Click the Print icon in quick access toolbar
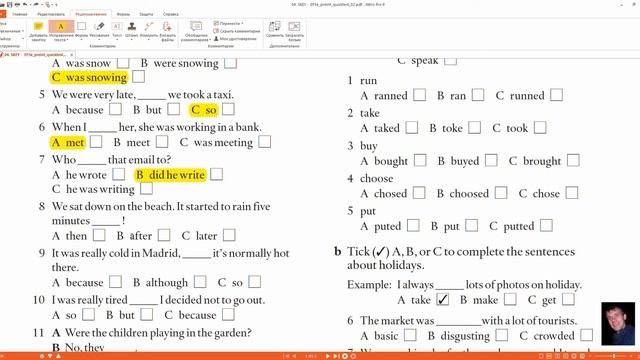640x360 pixels. [17, 4]
